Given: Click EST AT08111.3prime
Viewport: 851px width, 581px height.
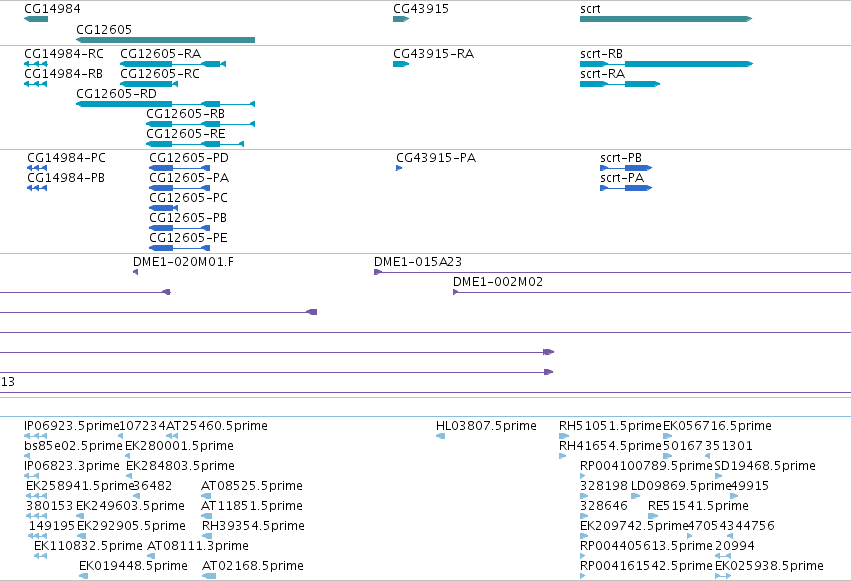Looking at the screenshot, I should click(151, 556).
